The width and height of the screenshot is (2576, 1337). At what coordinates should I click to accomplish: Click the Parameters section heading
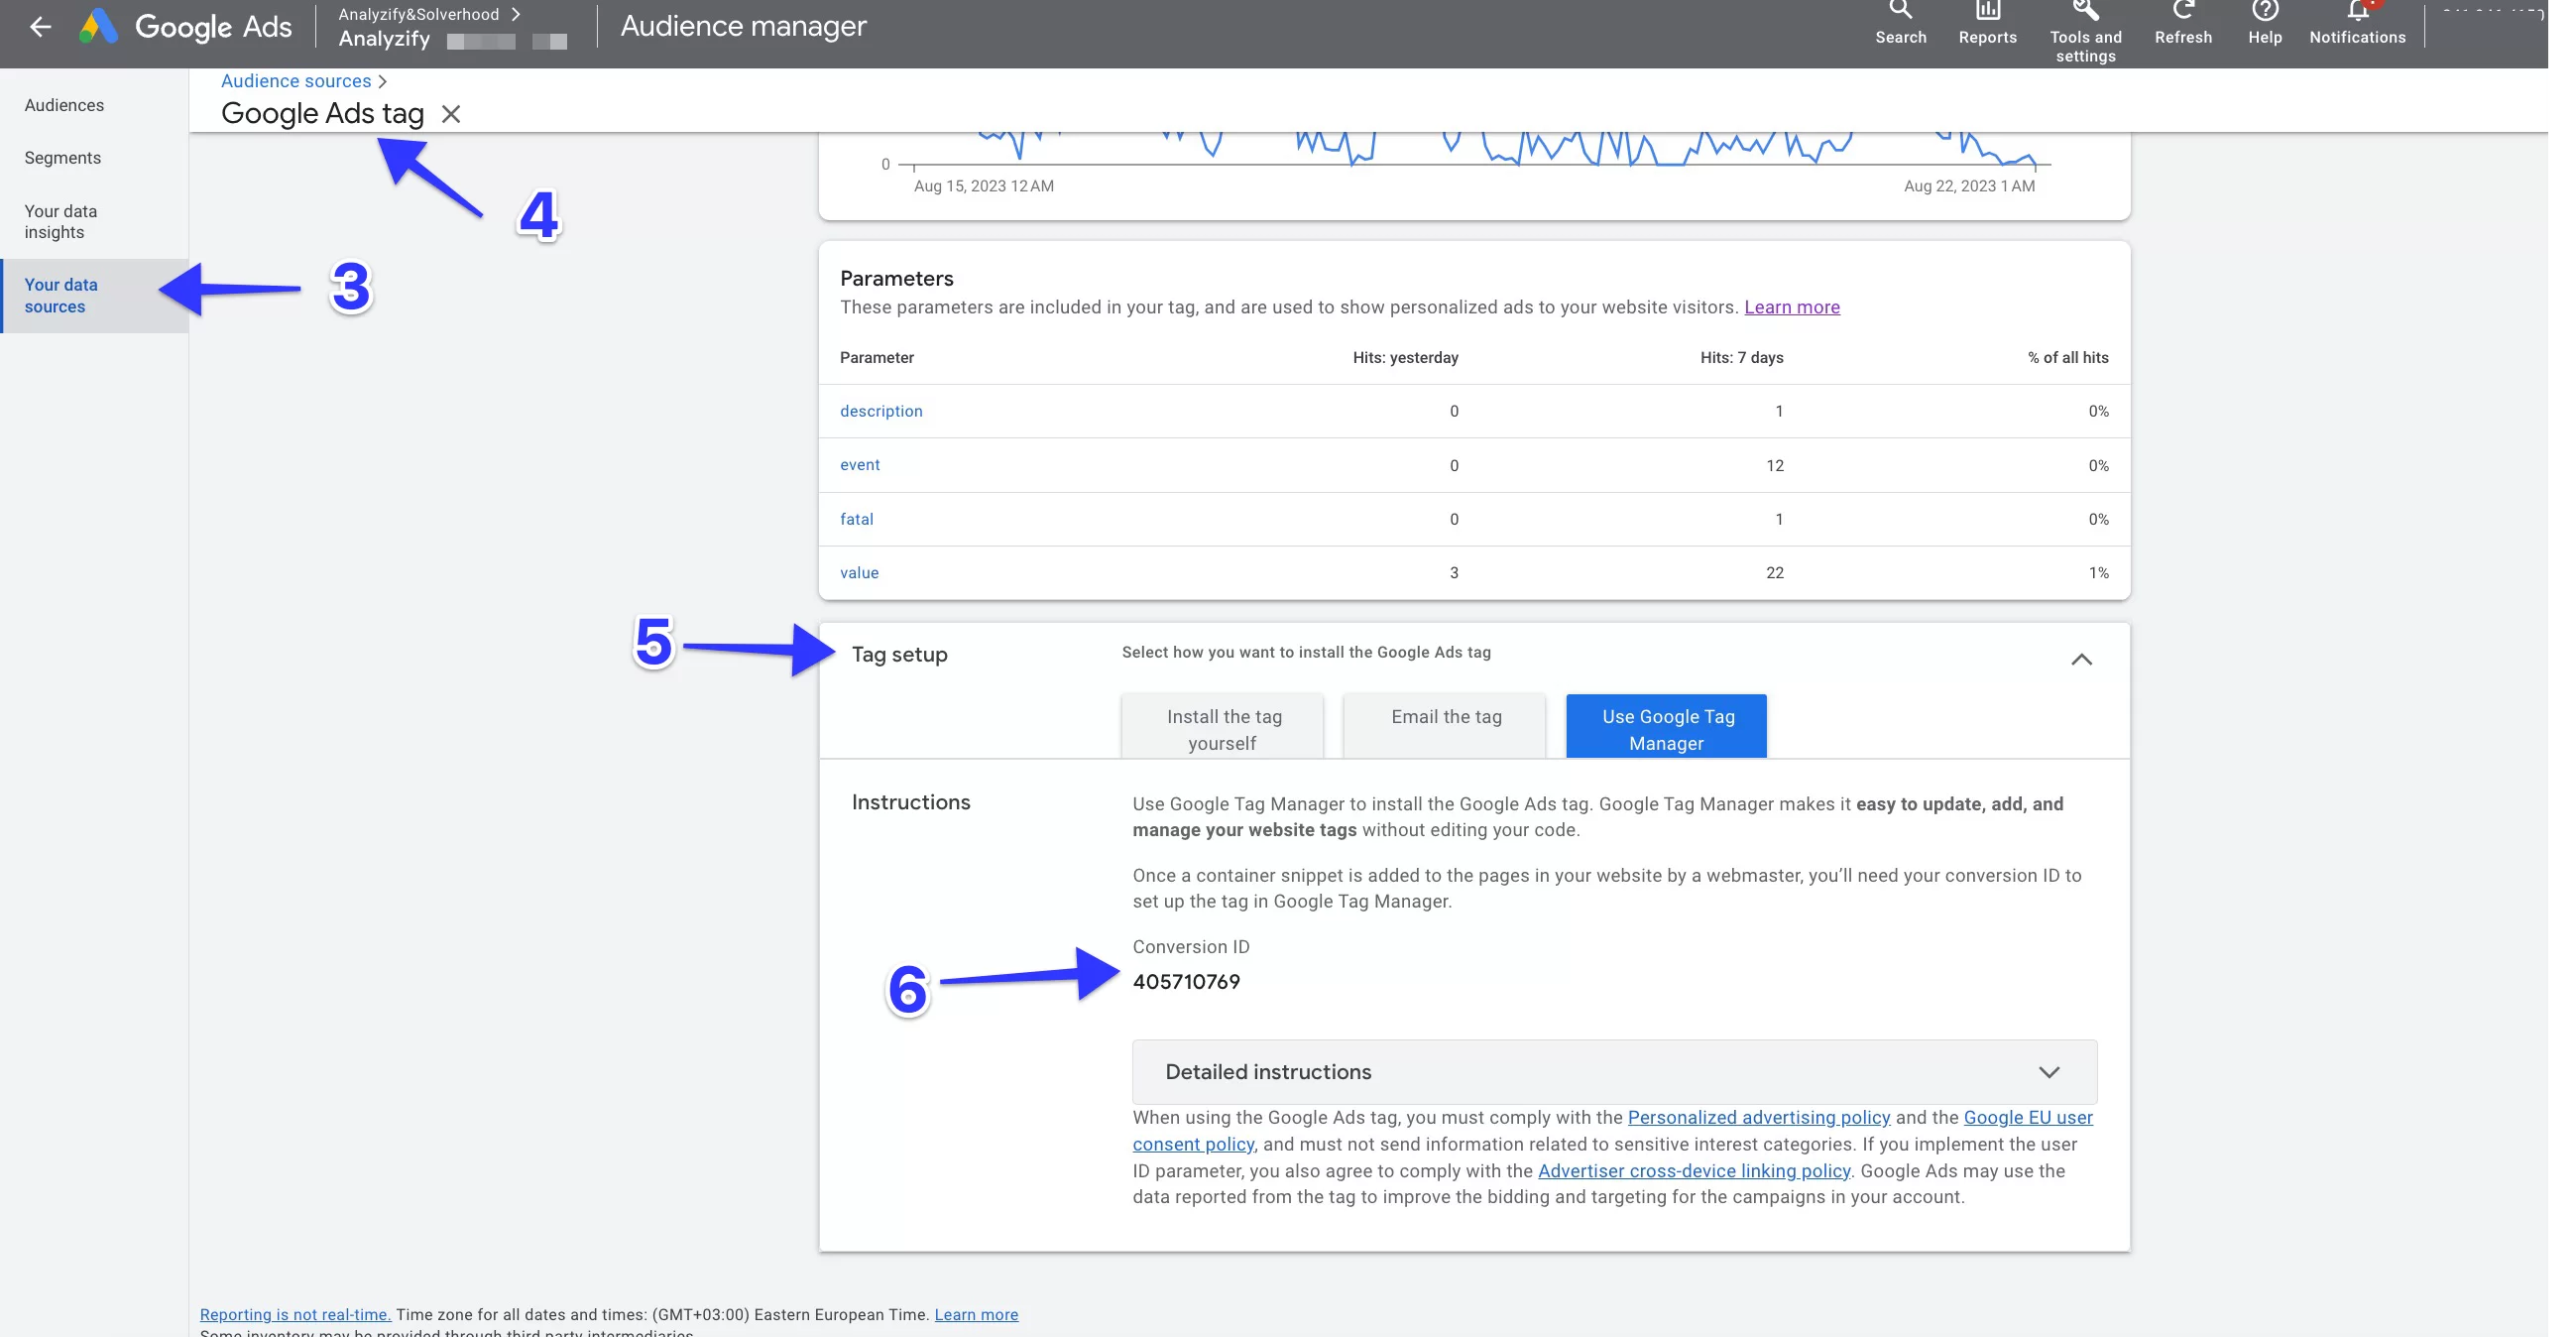click(896, 279)
